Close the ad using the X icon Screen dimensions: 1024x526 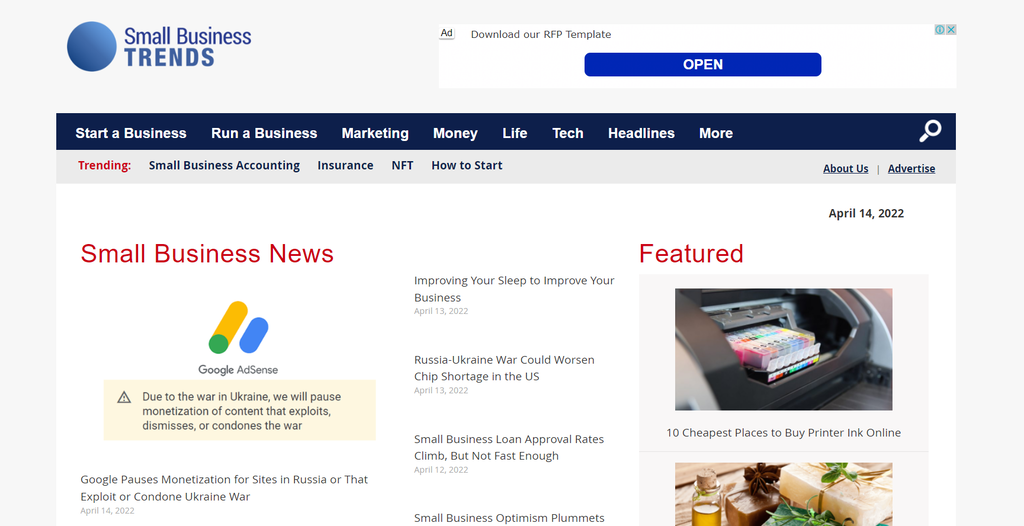[x=951, y=30]
